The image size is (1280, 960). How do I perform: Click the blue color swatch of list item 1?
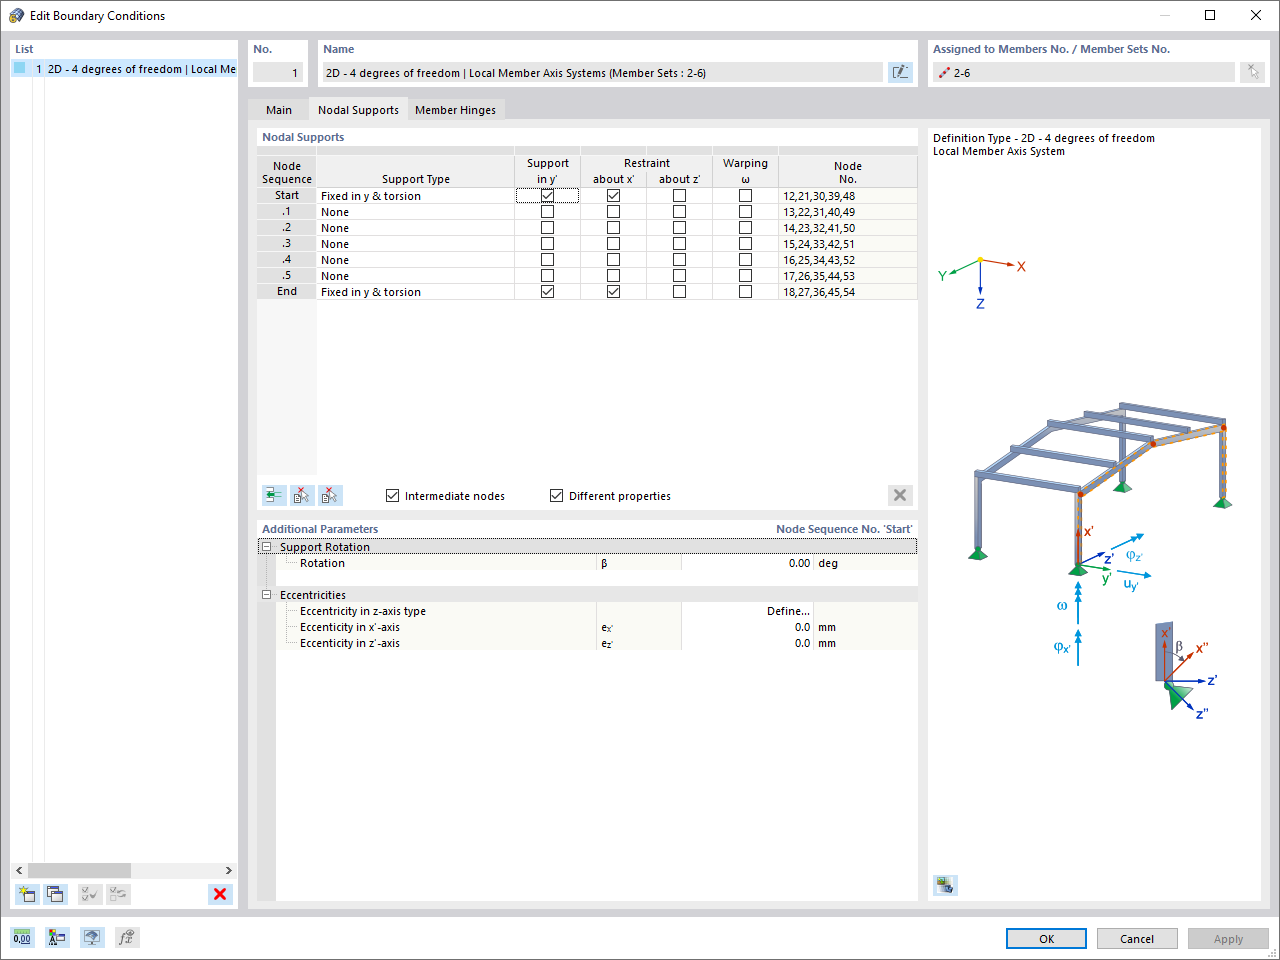19,69
